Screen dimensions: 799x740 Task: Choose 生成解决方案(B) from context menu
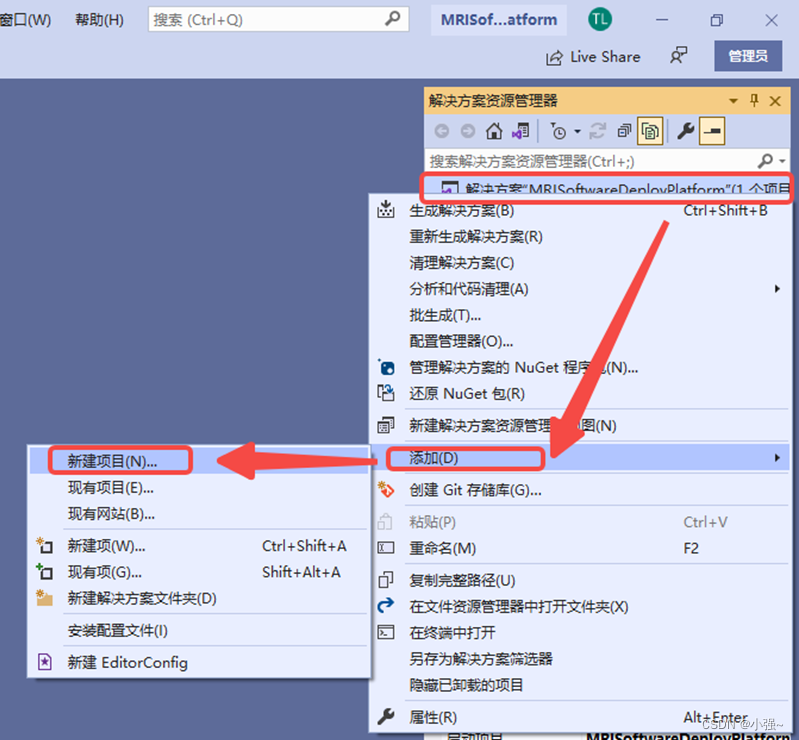pos(581,210)
